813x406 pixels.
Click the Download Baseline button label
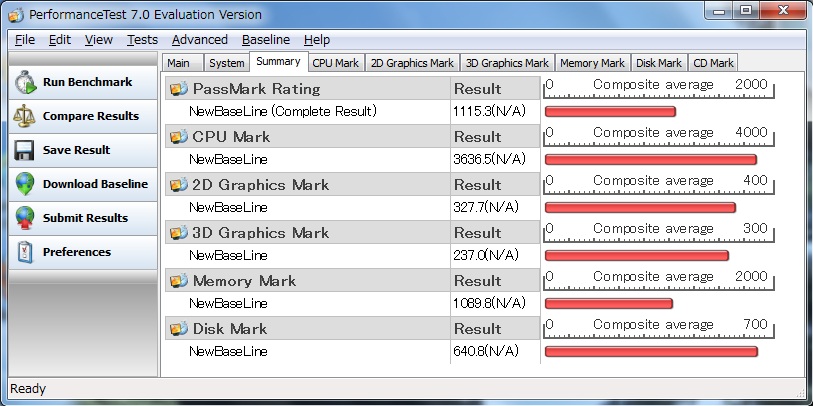click(95, 184)
